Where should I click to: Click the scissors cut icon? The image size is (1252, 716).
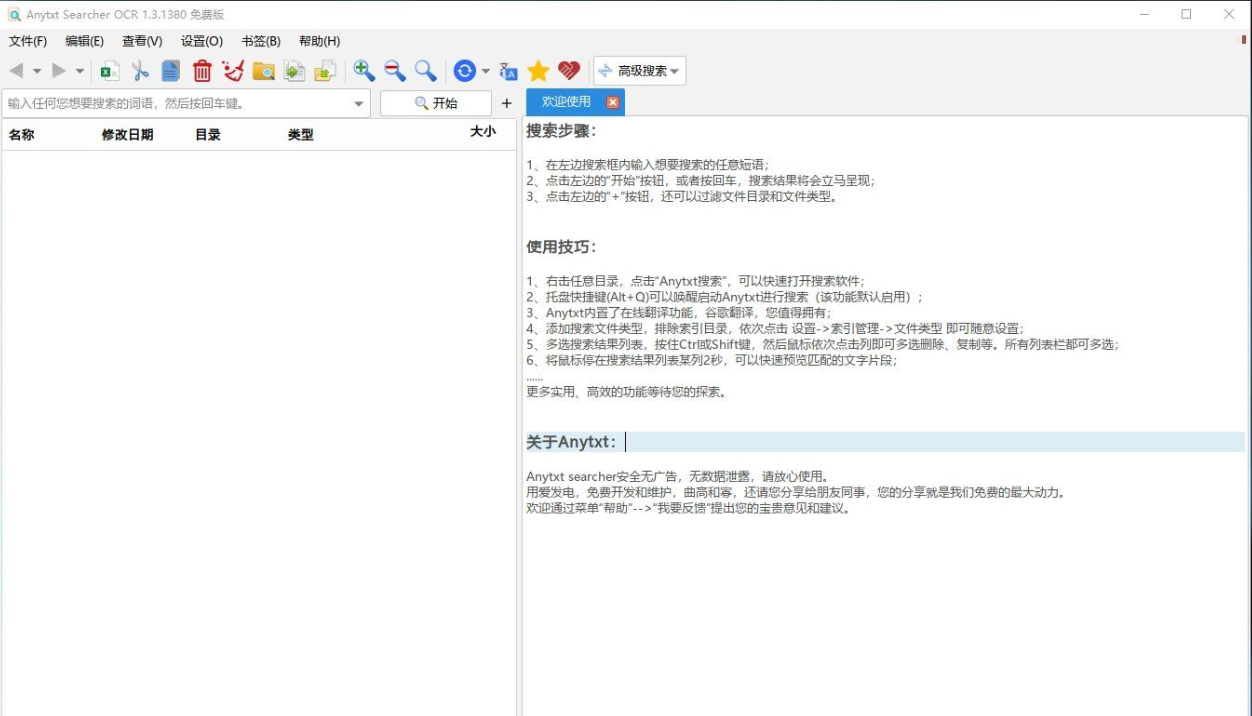[140, 71]
